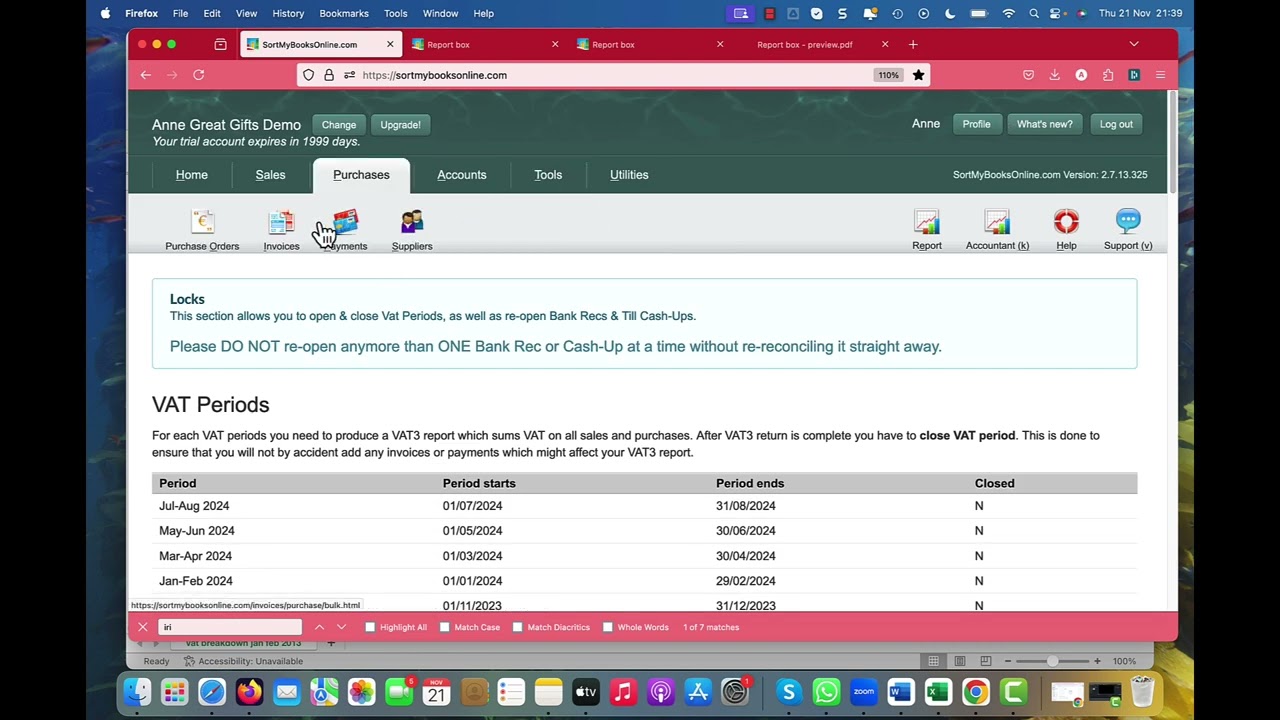This screenshot has height=720, width=1280.
Task: Open the Suppliers icon
Action: coord(412,230)
